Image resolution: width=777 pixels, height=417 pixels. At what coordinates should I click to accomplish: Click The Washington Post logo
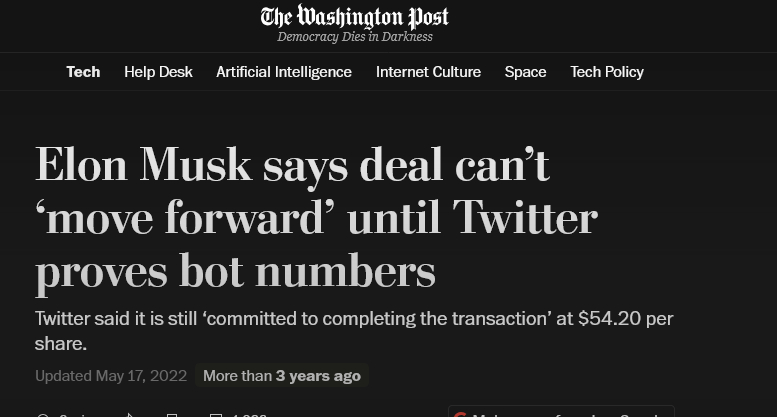(x=354, y=16)
